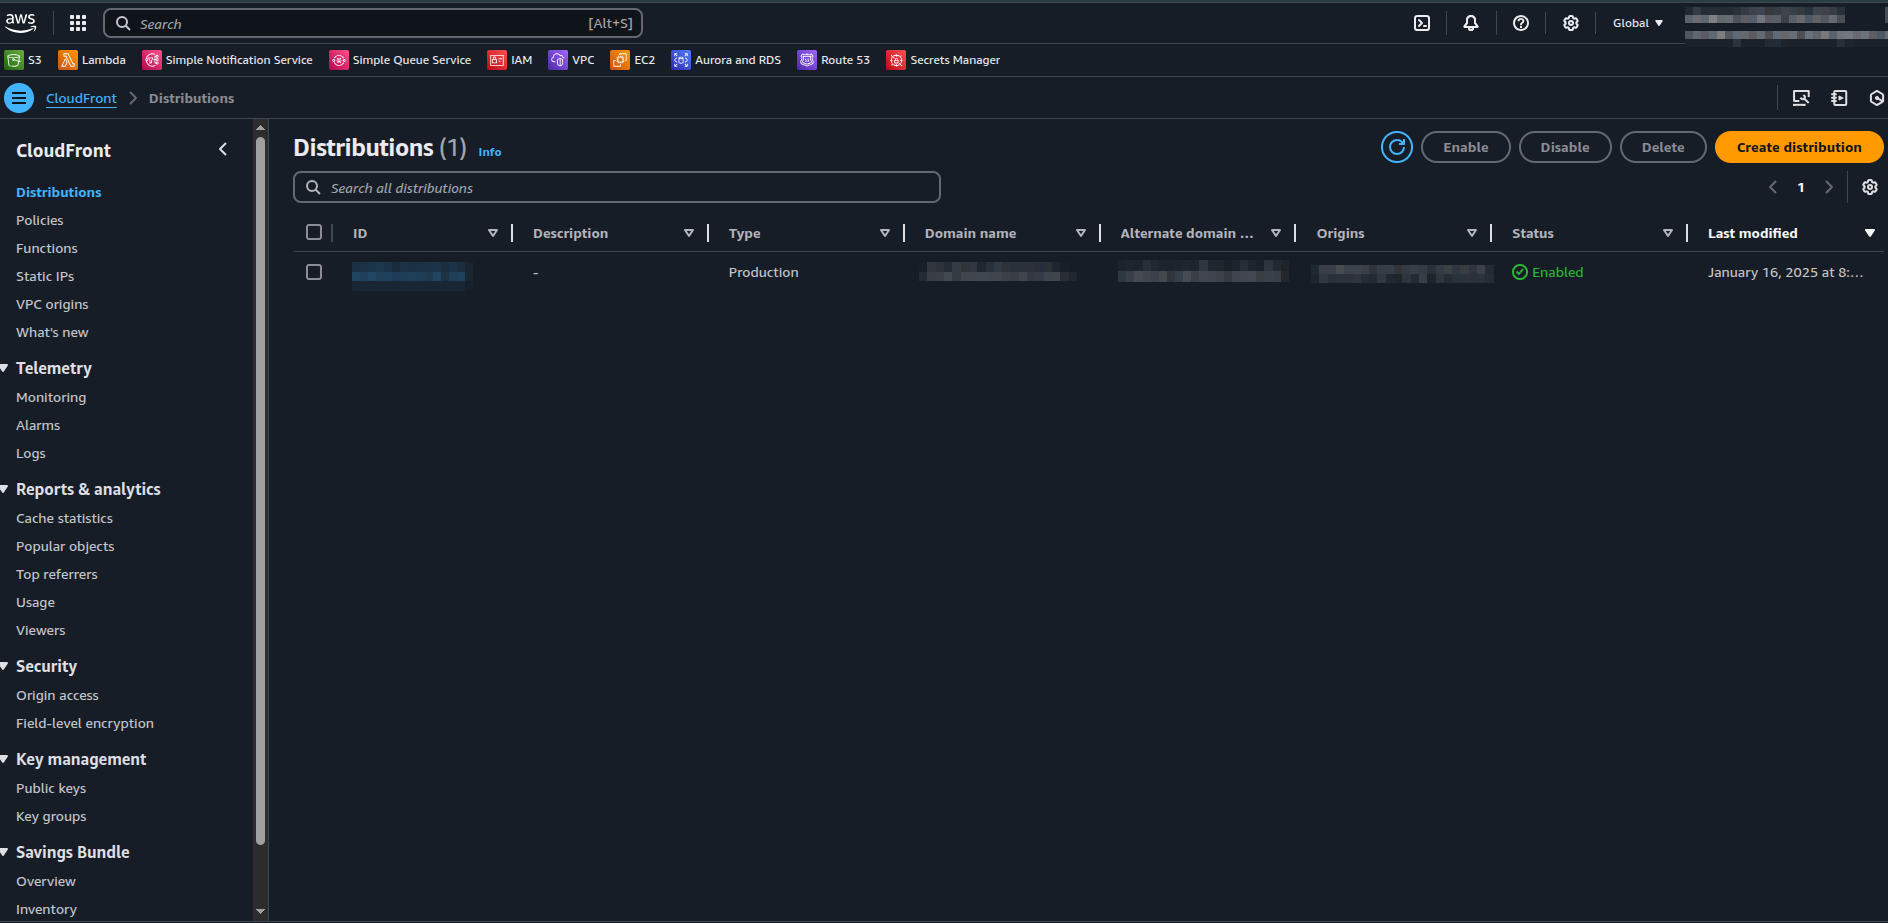Open the Lambda service shortcut

pyautogui.click(x=92, y=60)
